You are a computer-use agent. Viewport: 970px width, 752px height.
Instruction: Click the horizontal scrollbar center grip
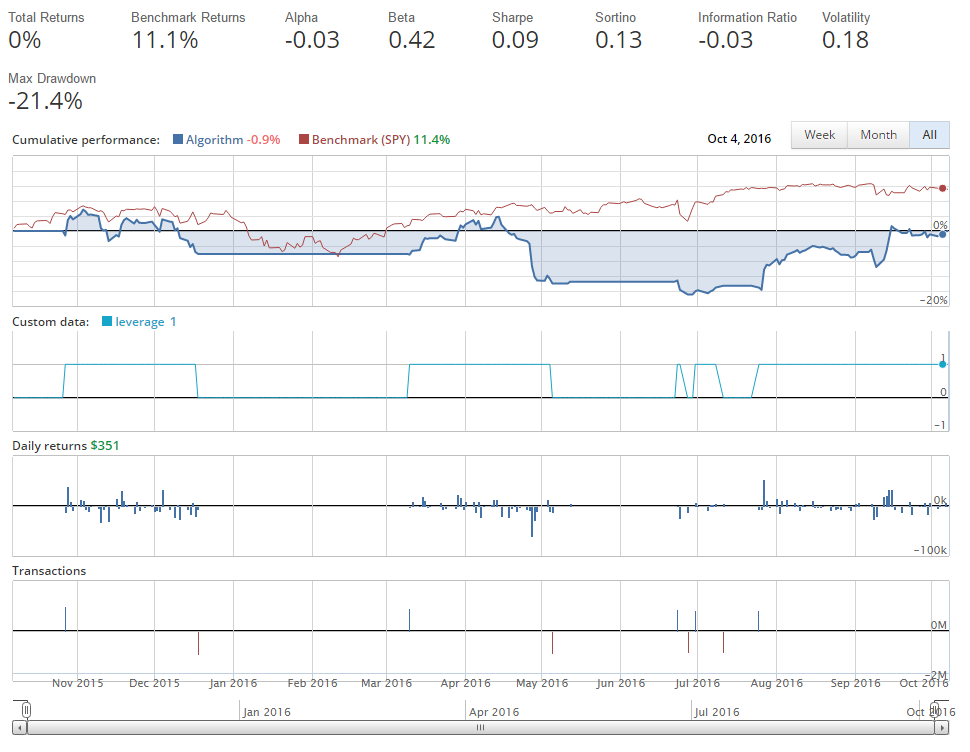pos(481,729)
